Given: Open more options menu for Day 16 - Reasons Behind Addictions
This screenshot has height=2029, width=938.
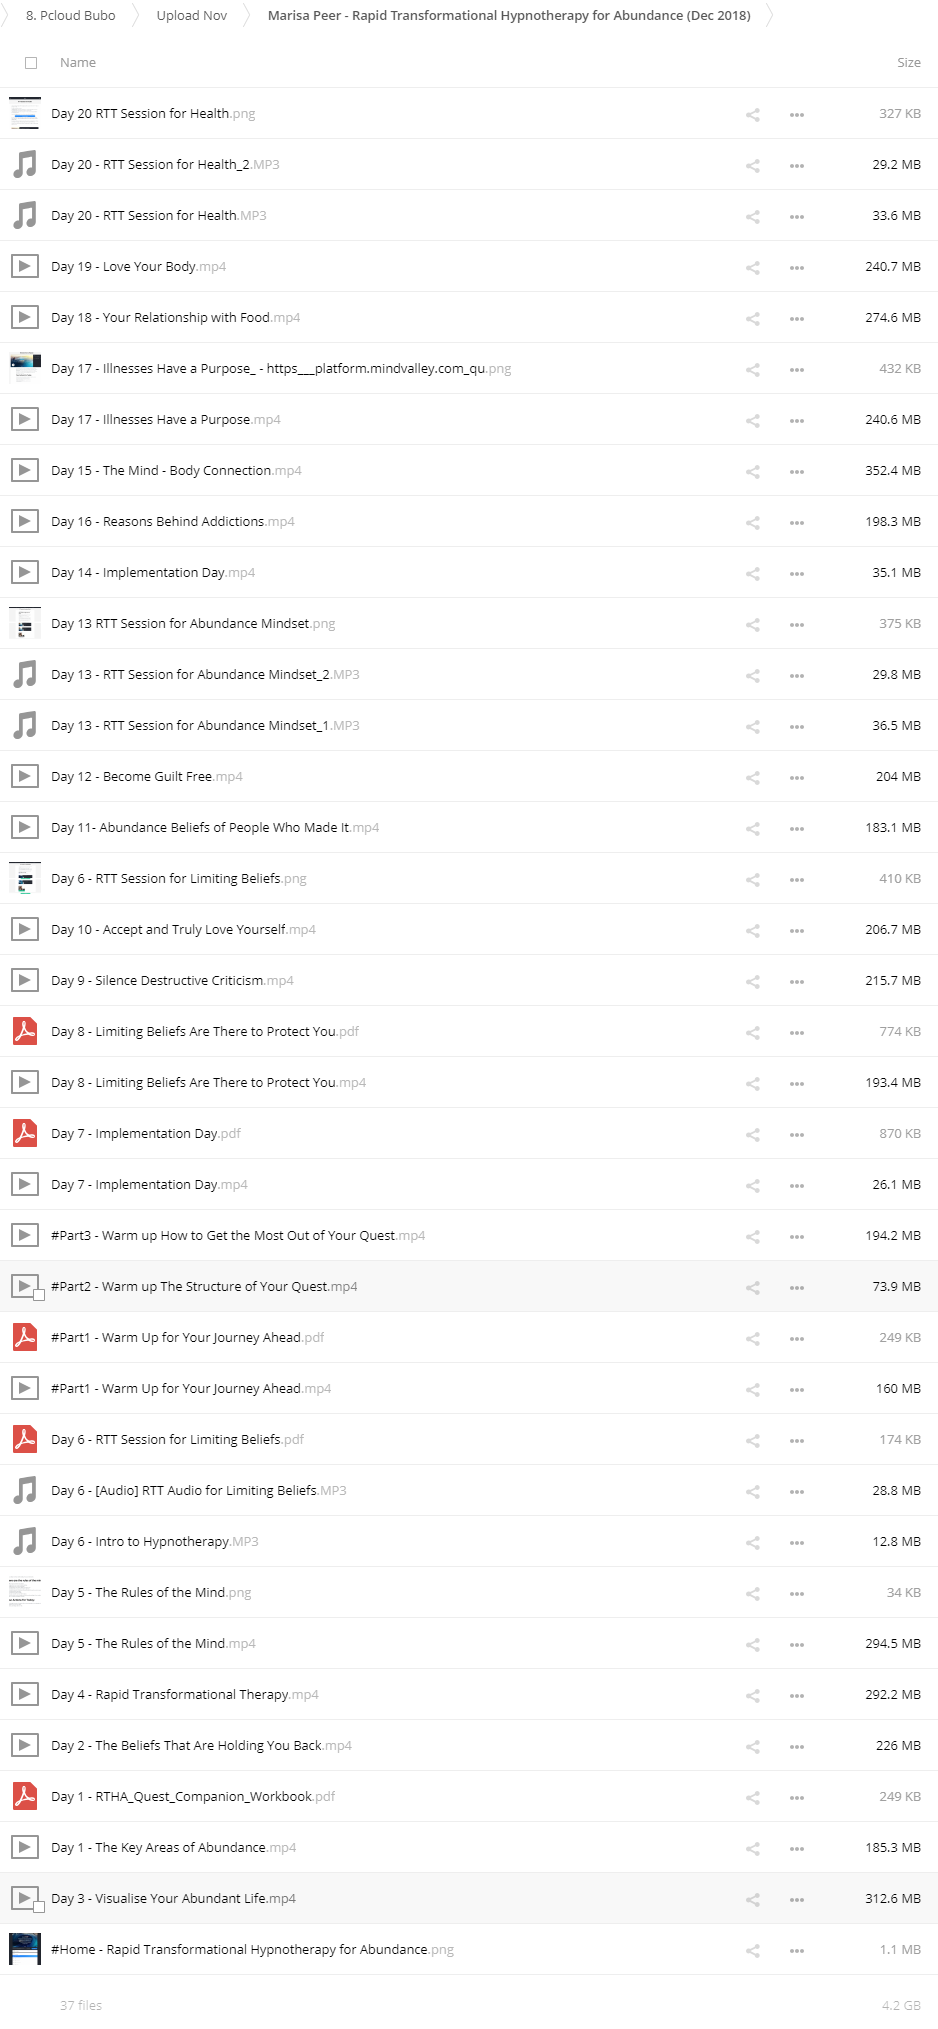Looking at the screenshot, I should click(797, 523).
